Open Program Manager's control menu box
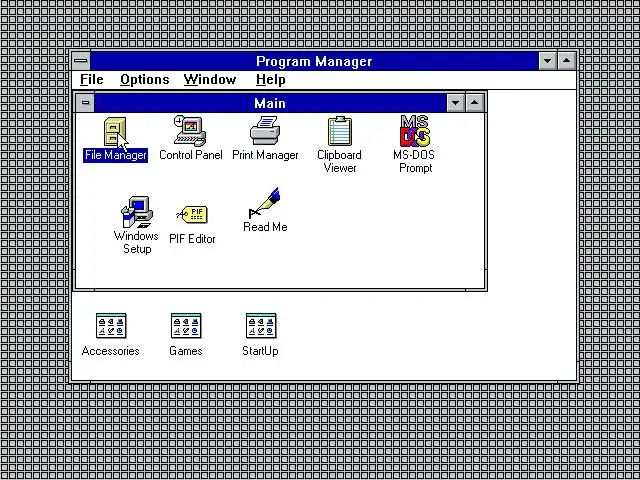Screen dimensions: 640x480 point(81,61)
